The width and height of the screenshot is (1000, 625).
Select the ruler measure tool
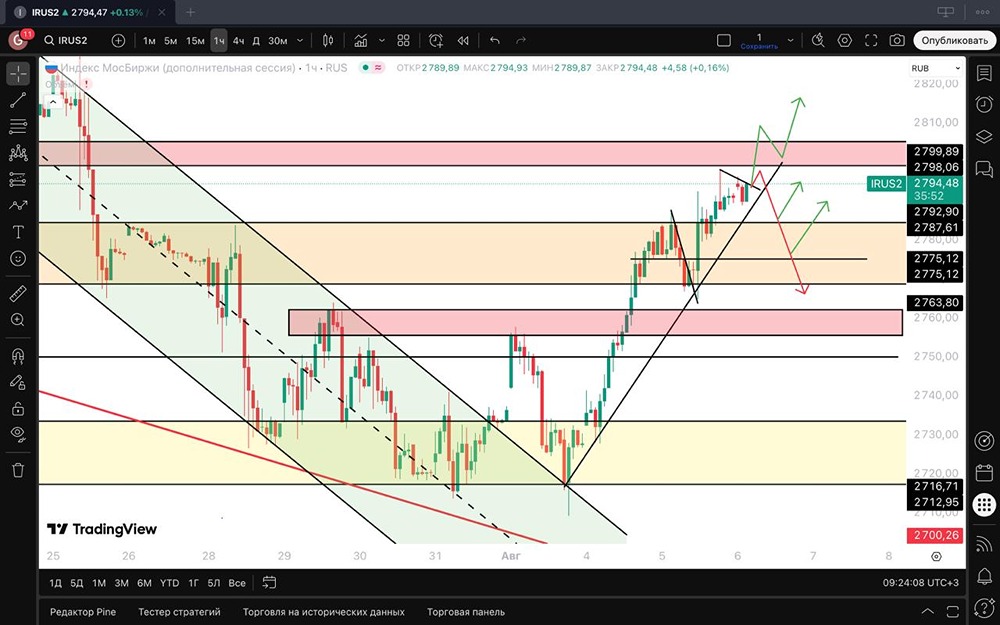(18, 294)
